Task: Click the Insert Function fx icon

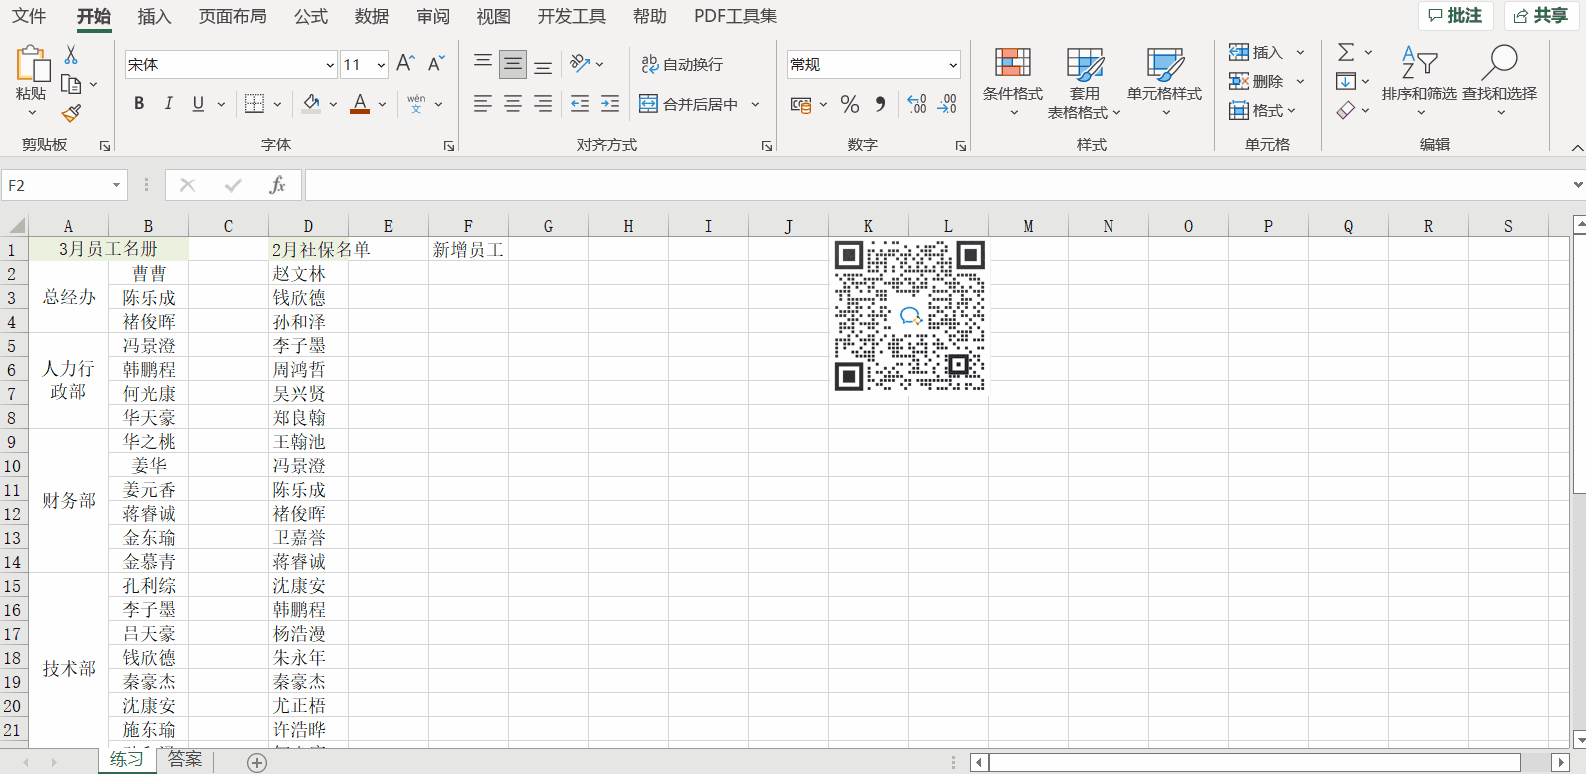Action: pyautogui.click(x=277, y=185)
